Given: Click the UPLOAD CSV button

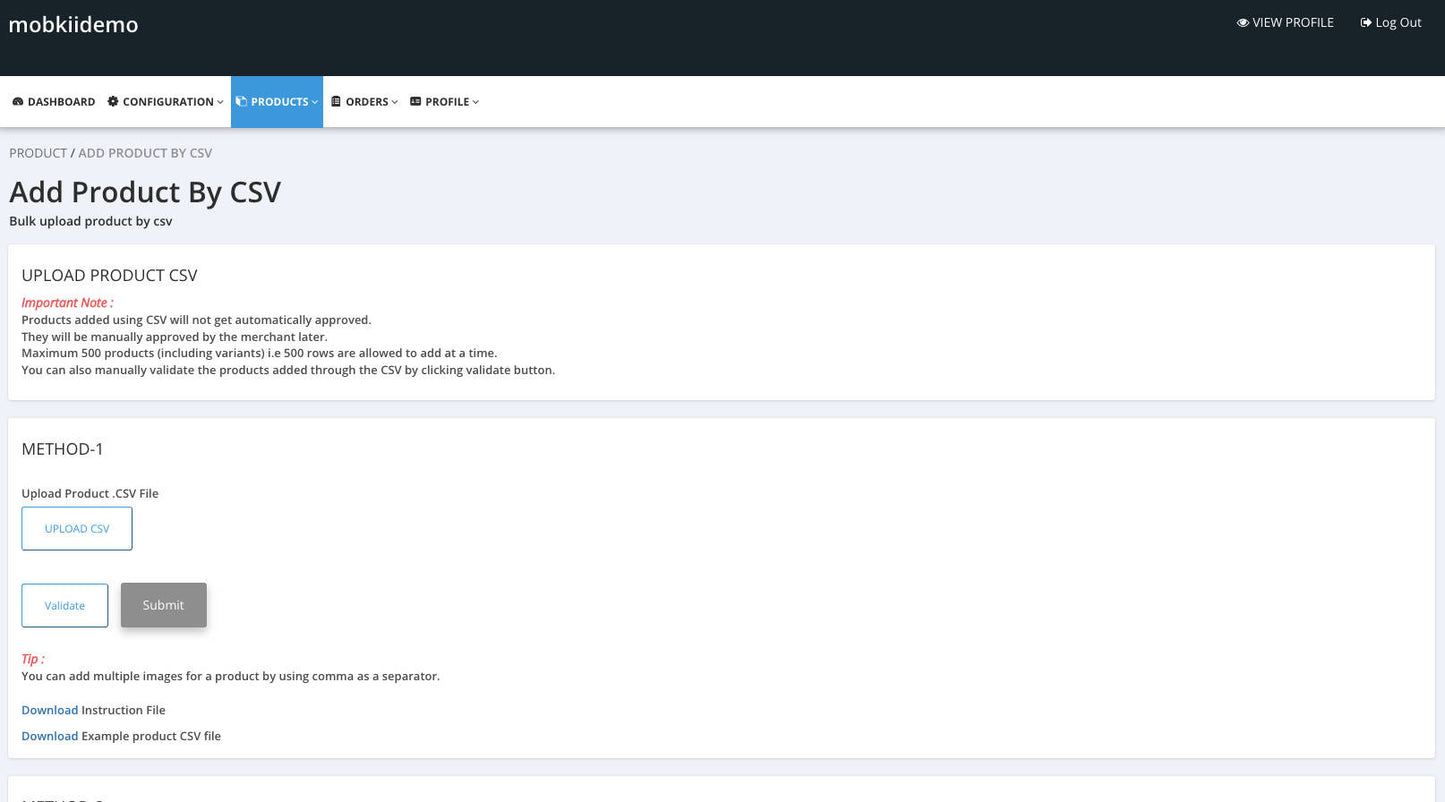Looking at the screenshot, I should click(77, 529).
